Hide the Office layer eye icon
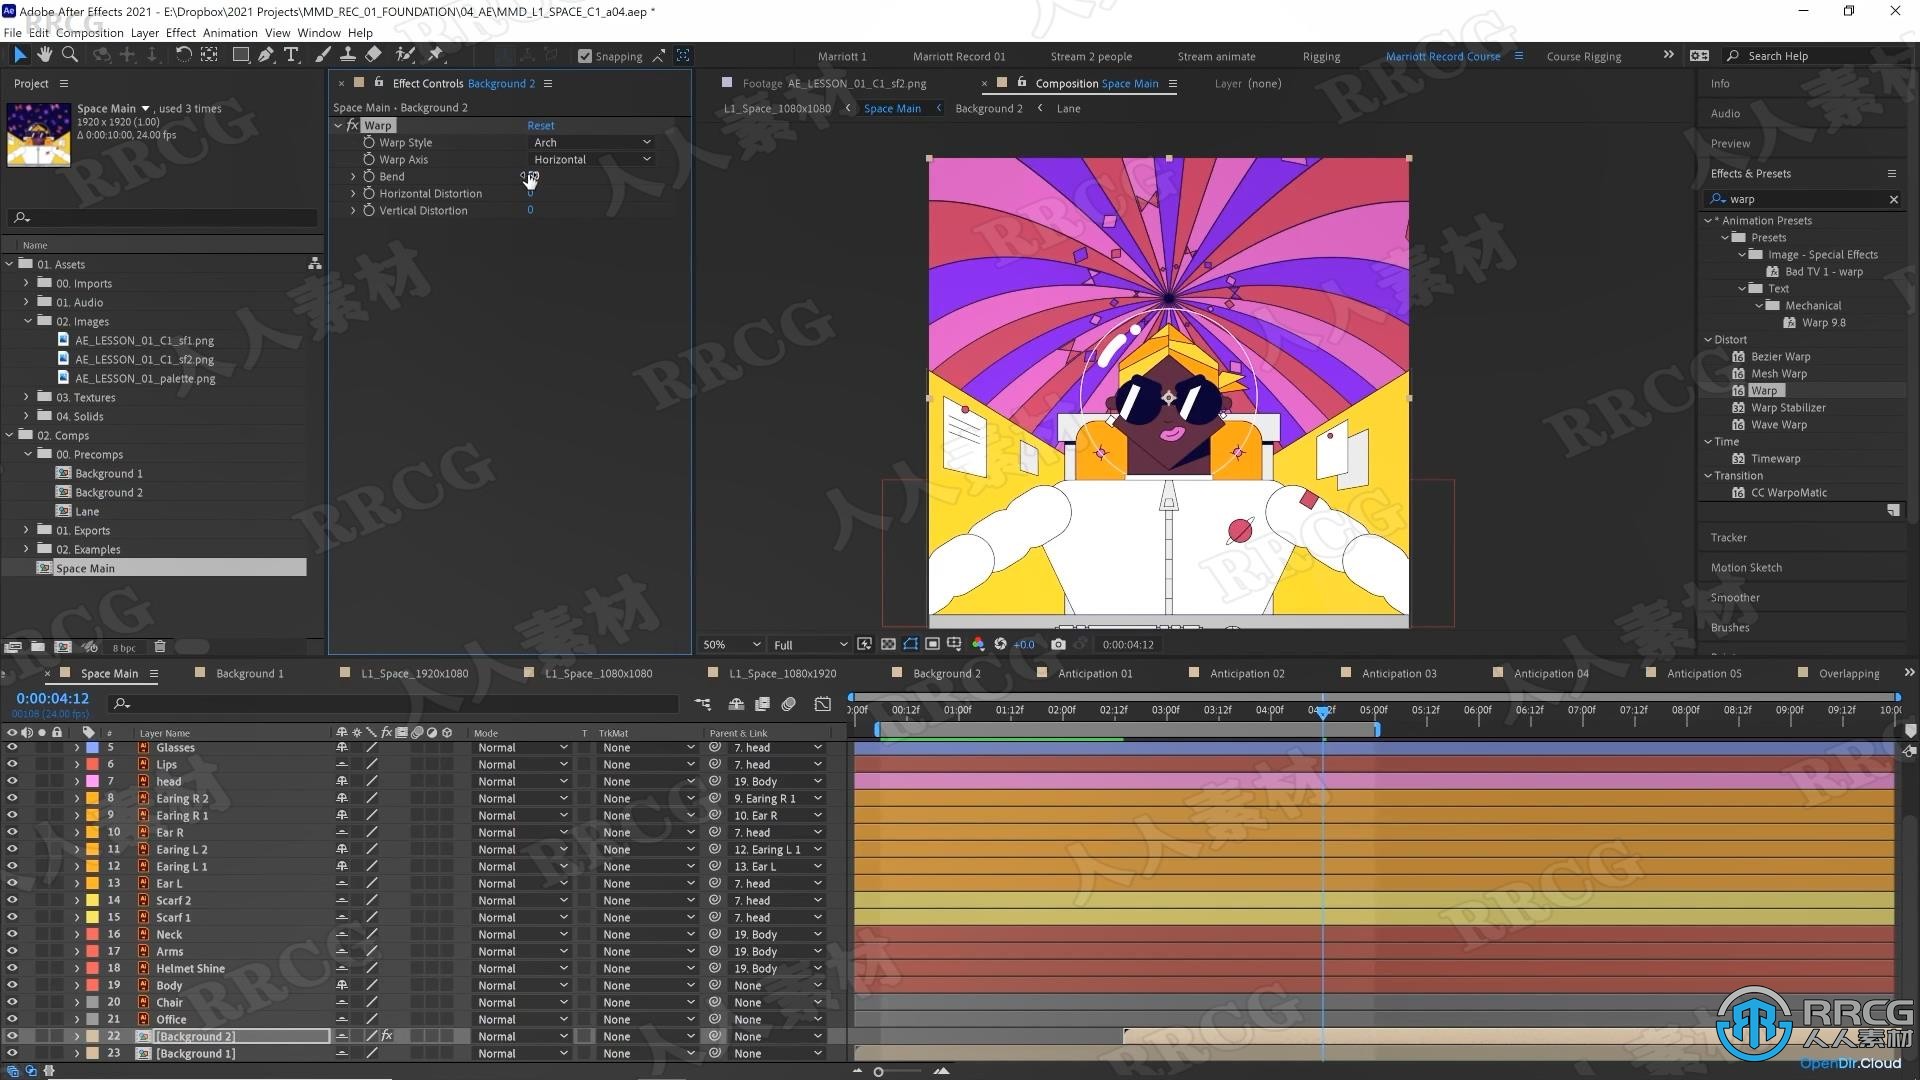The image size is (1920, 1080). 12,1019
